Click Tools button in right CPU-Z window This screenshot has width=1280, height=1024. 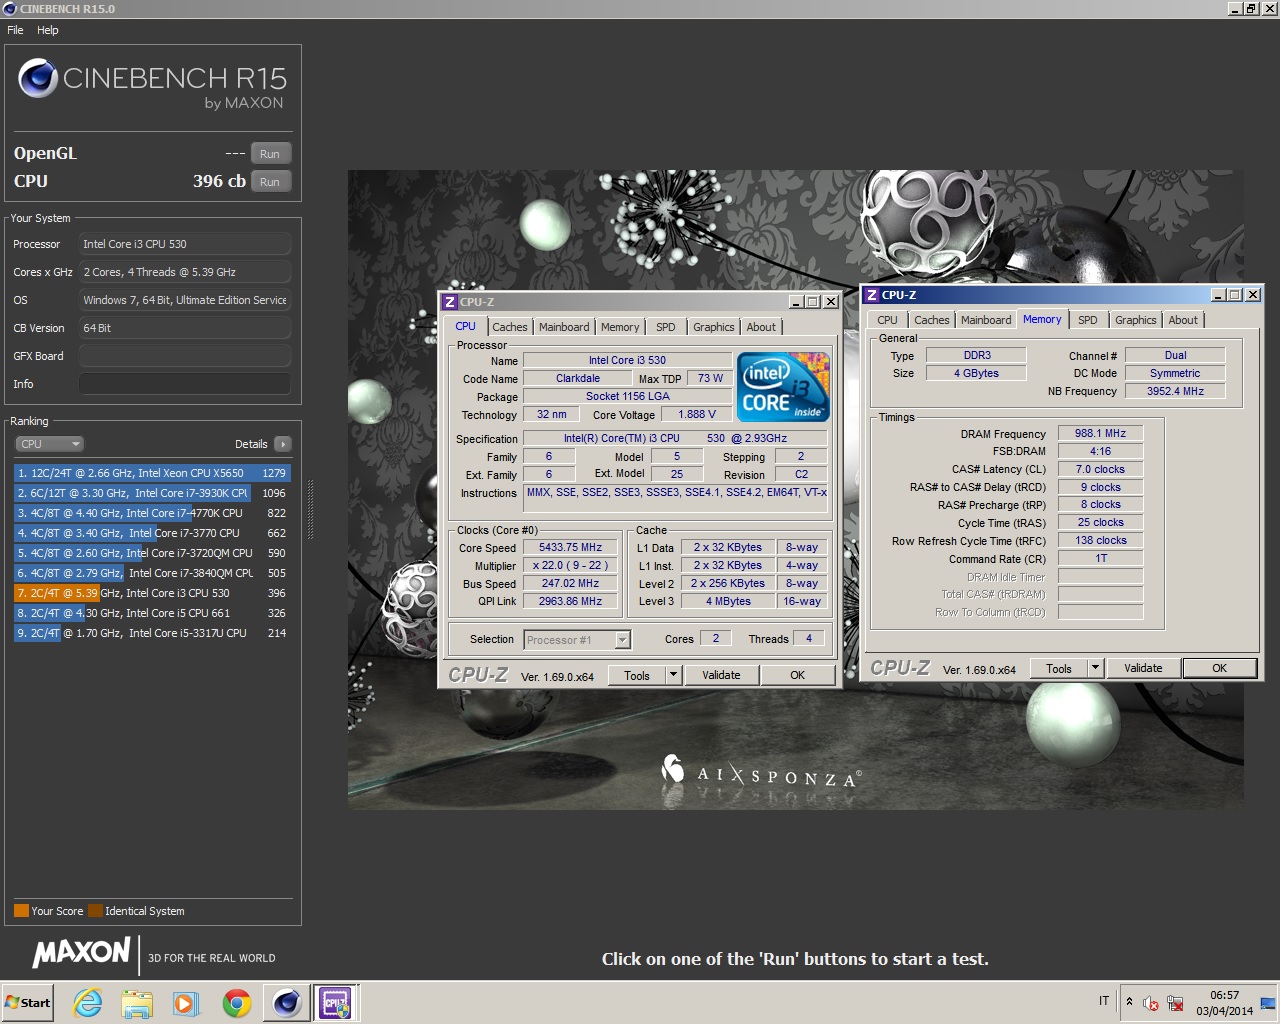point(1059,669)
